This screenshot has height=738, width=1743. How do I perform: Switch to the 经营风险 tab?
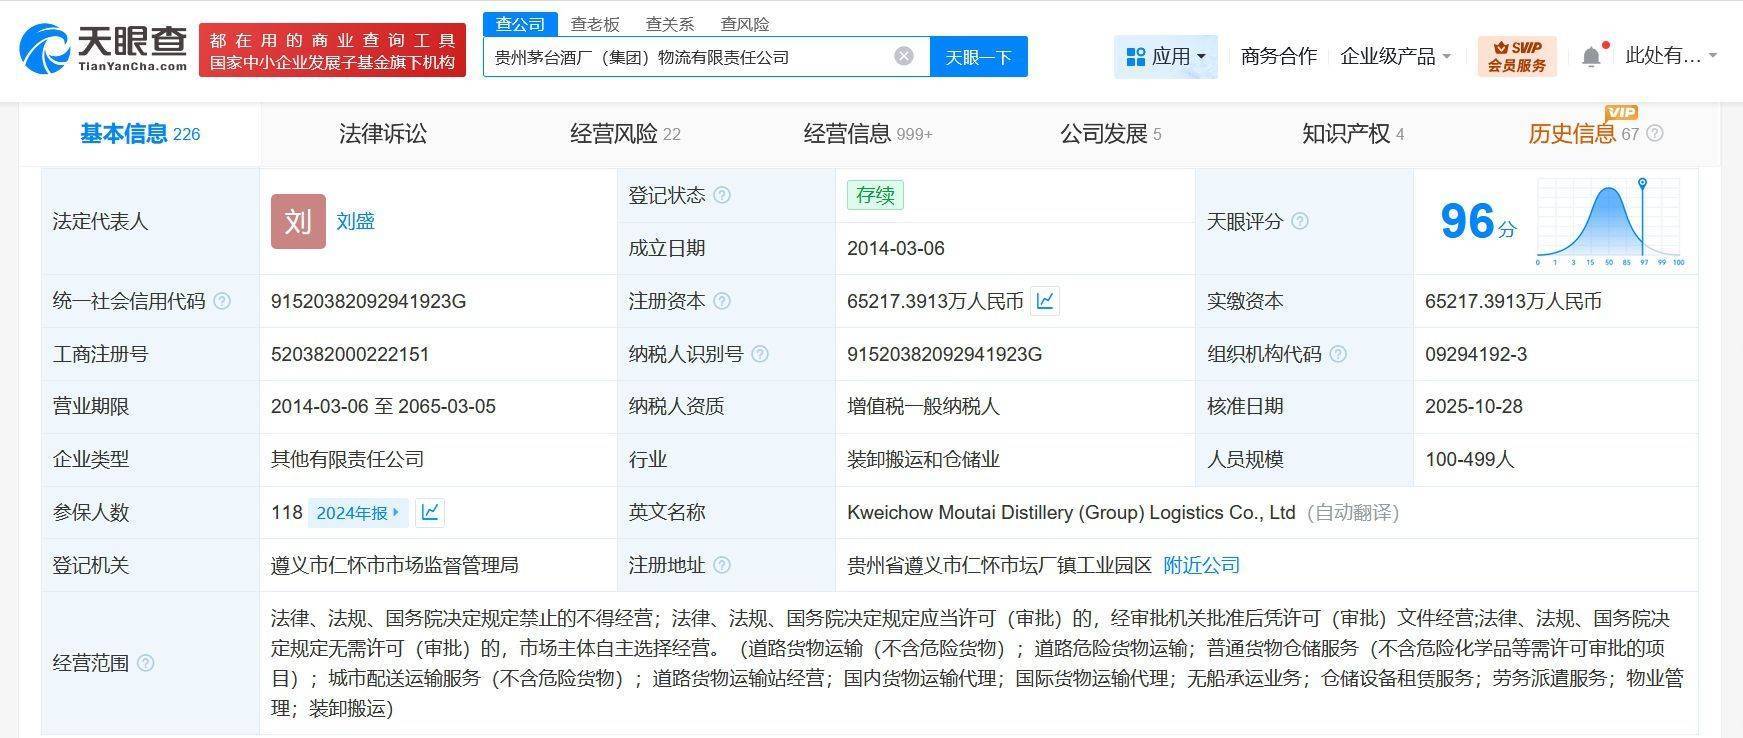624,133
